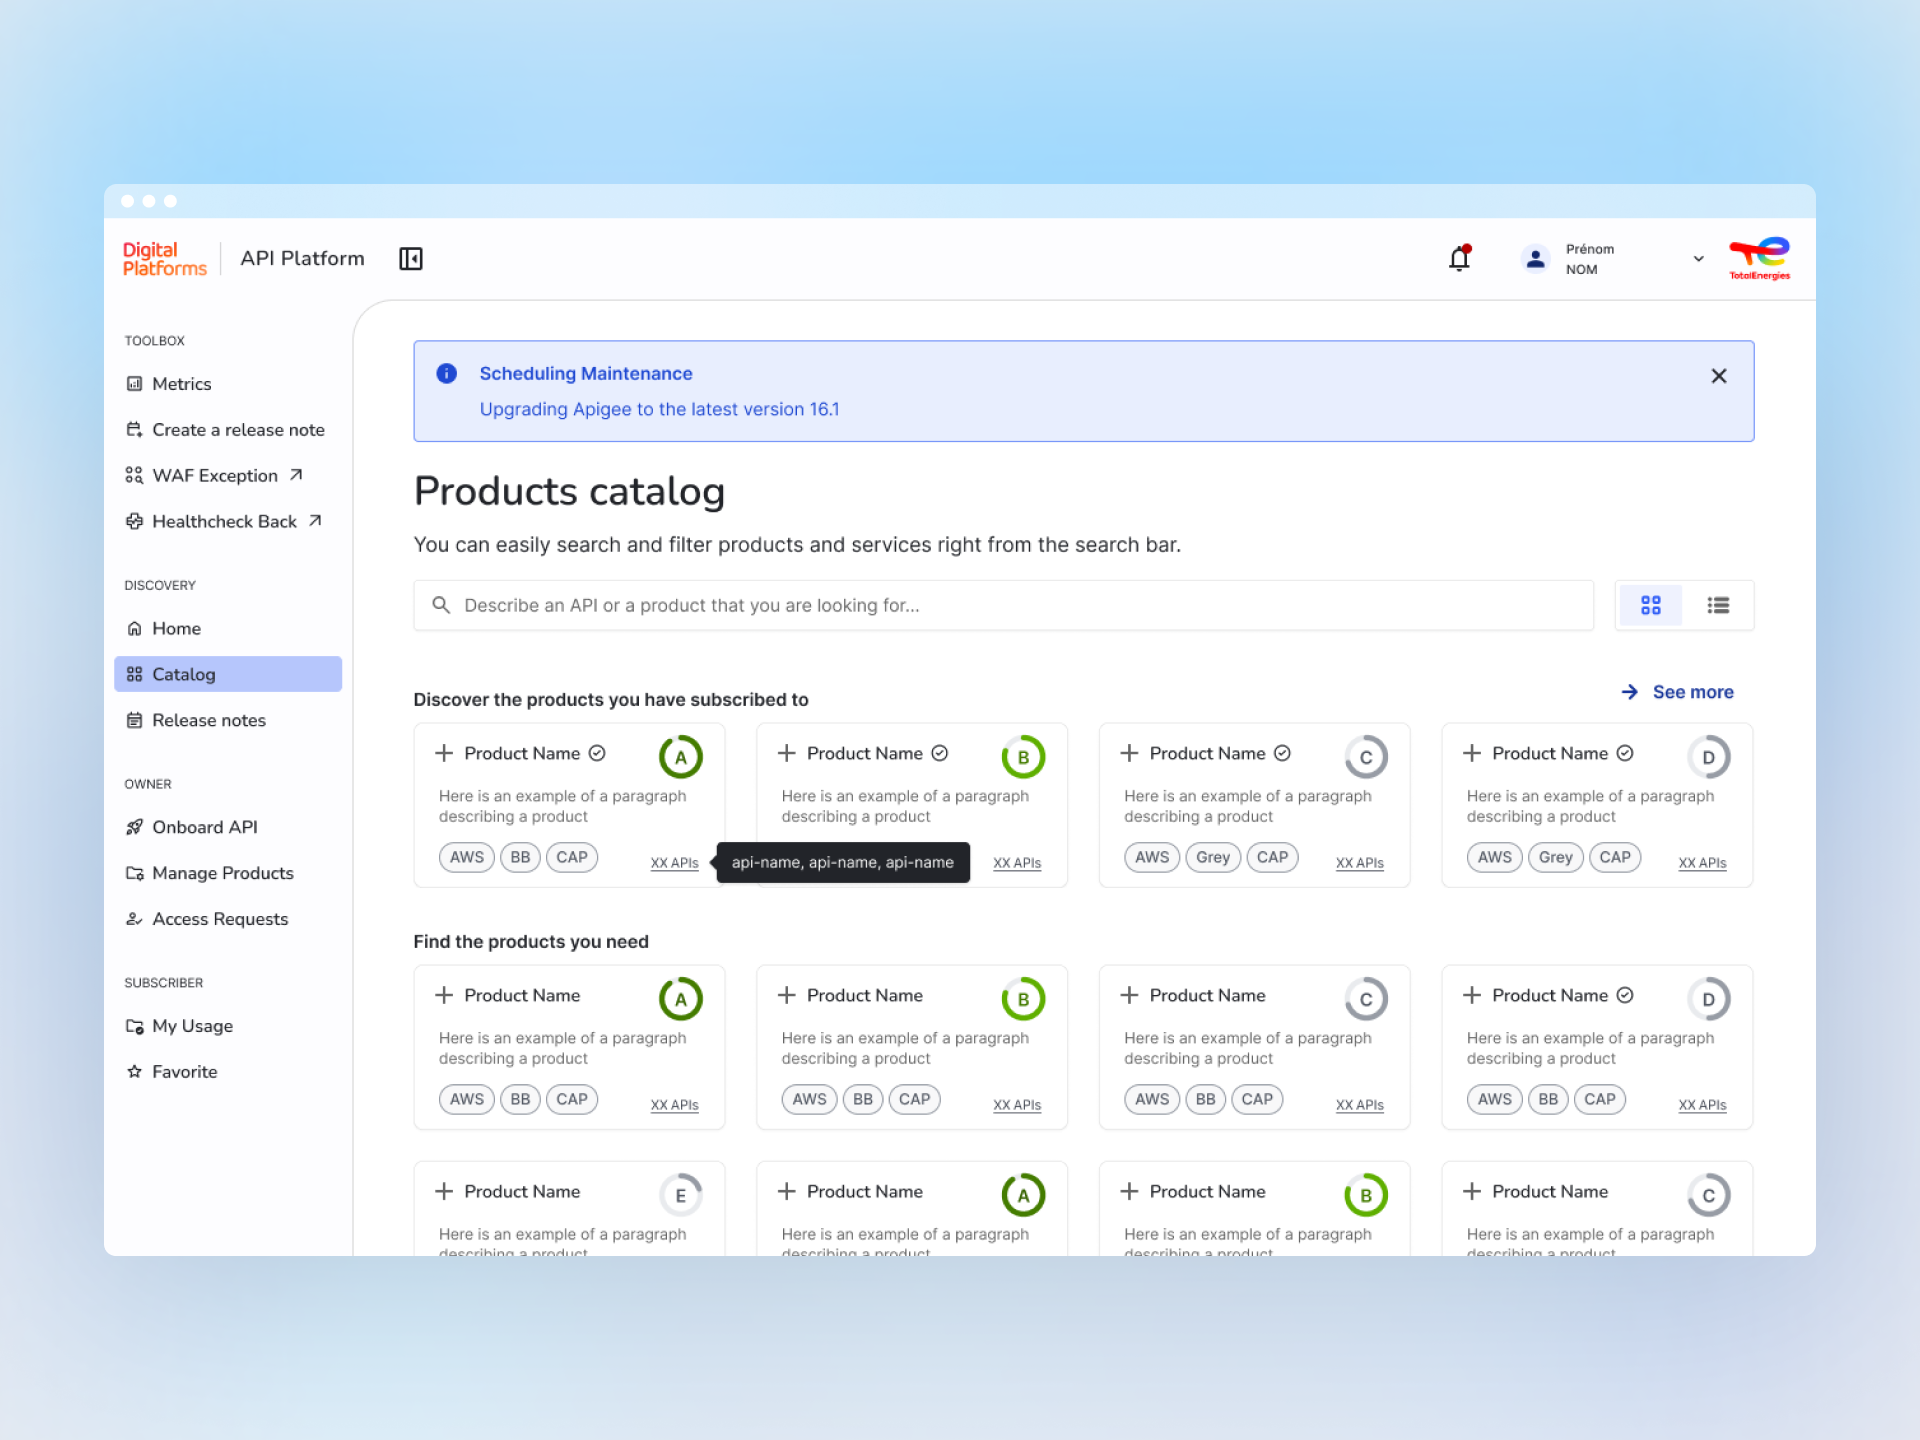The width and height of the screenshot is (1920, 1440).
Task: Click verified badge on subscribed grade B card
Action: (x=940, y=753)
